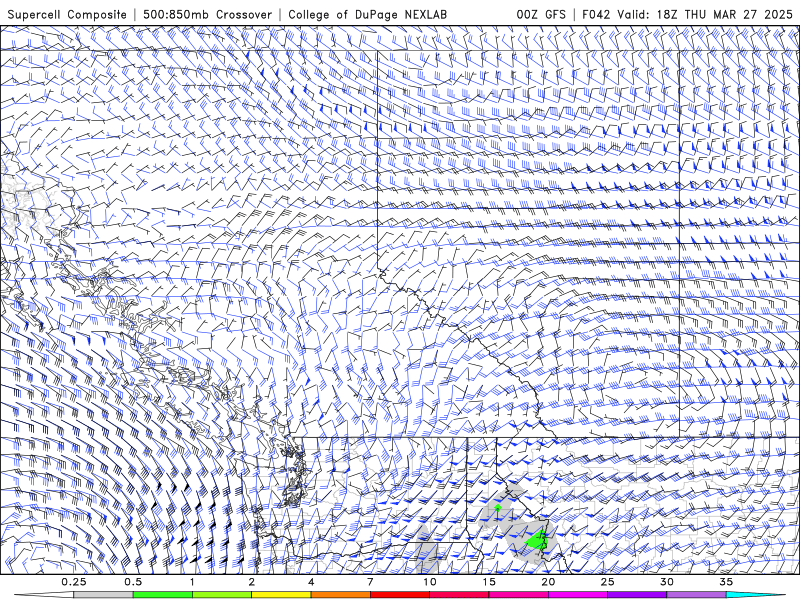Click the '7' legend value
The image size is (800, 600).
click(x=370, y=582)
